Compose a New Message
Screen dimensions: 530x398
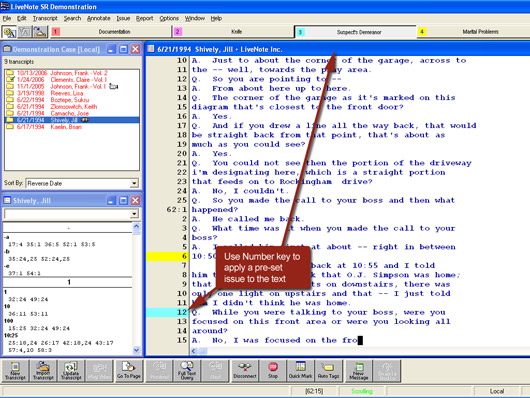[358, 371]
